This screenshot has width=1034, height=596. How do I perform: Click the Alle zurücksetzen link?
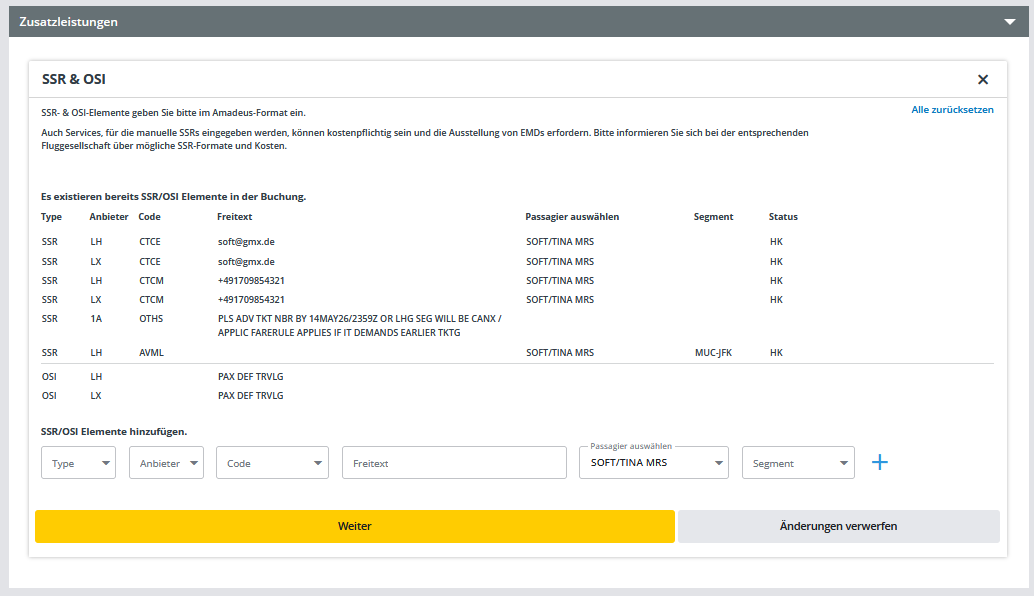pyautogui.click(x=952, y=110)
